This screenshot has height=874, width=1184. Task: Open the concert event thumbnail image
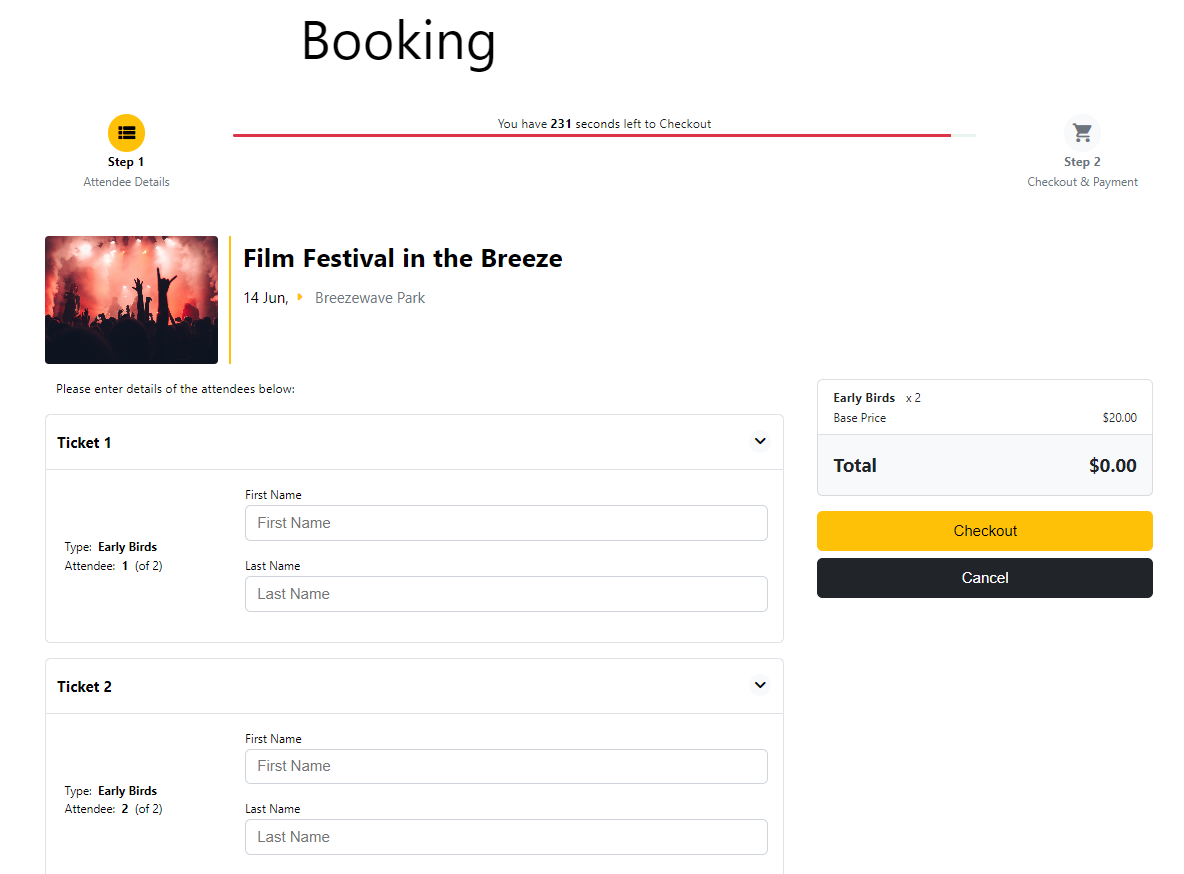pos(131,300)
